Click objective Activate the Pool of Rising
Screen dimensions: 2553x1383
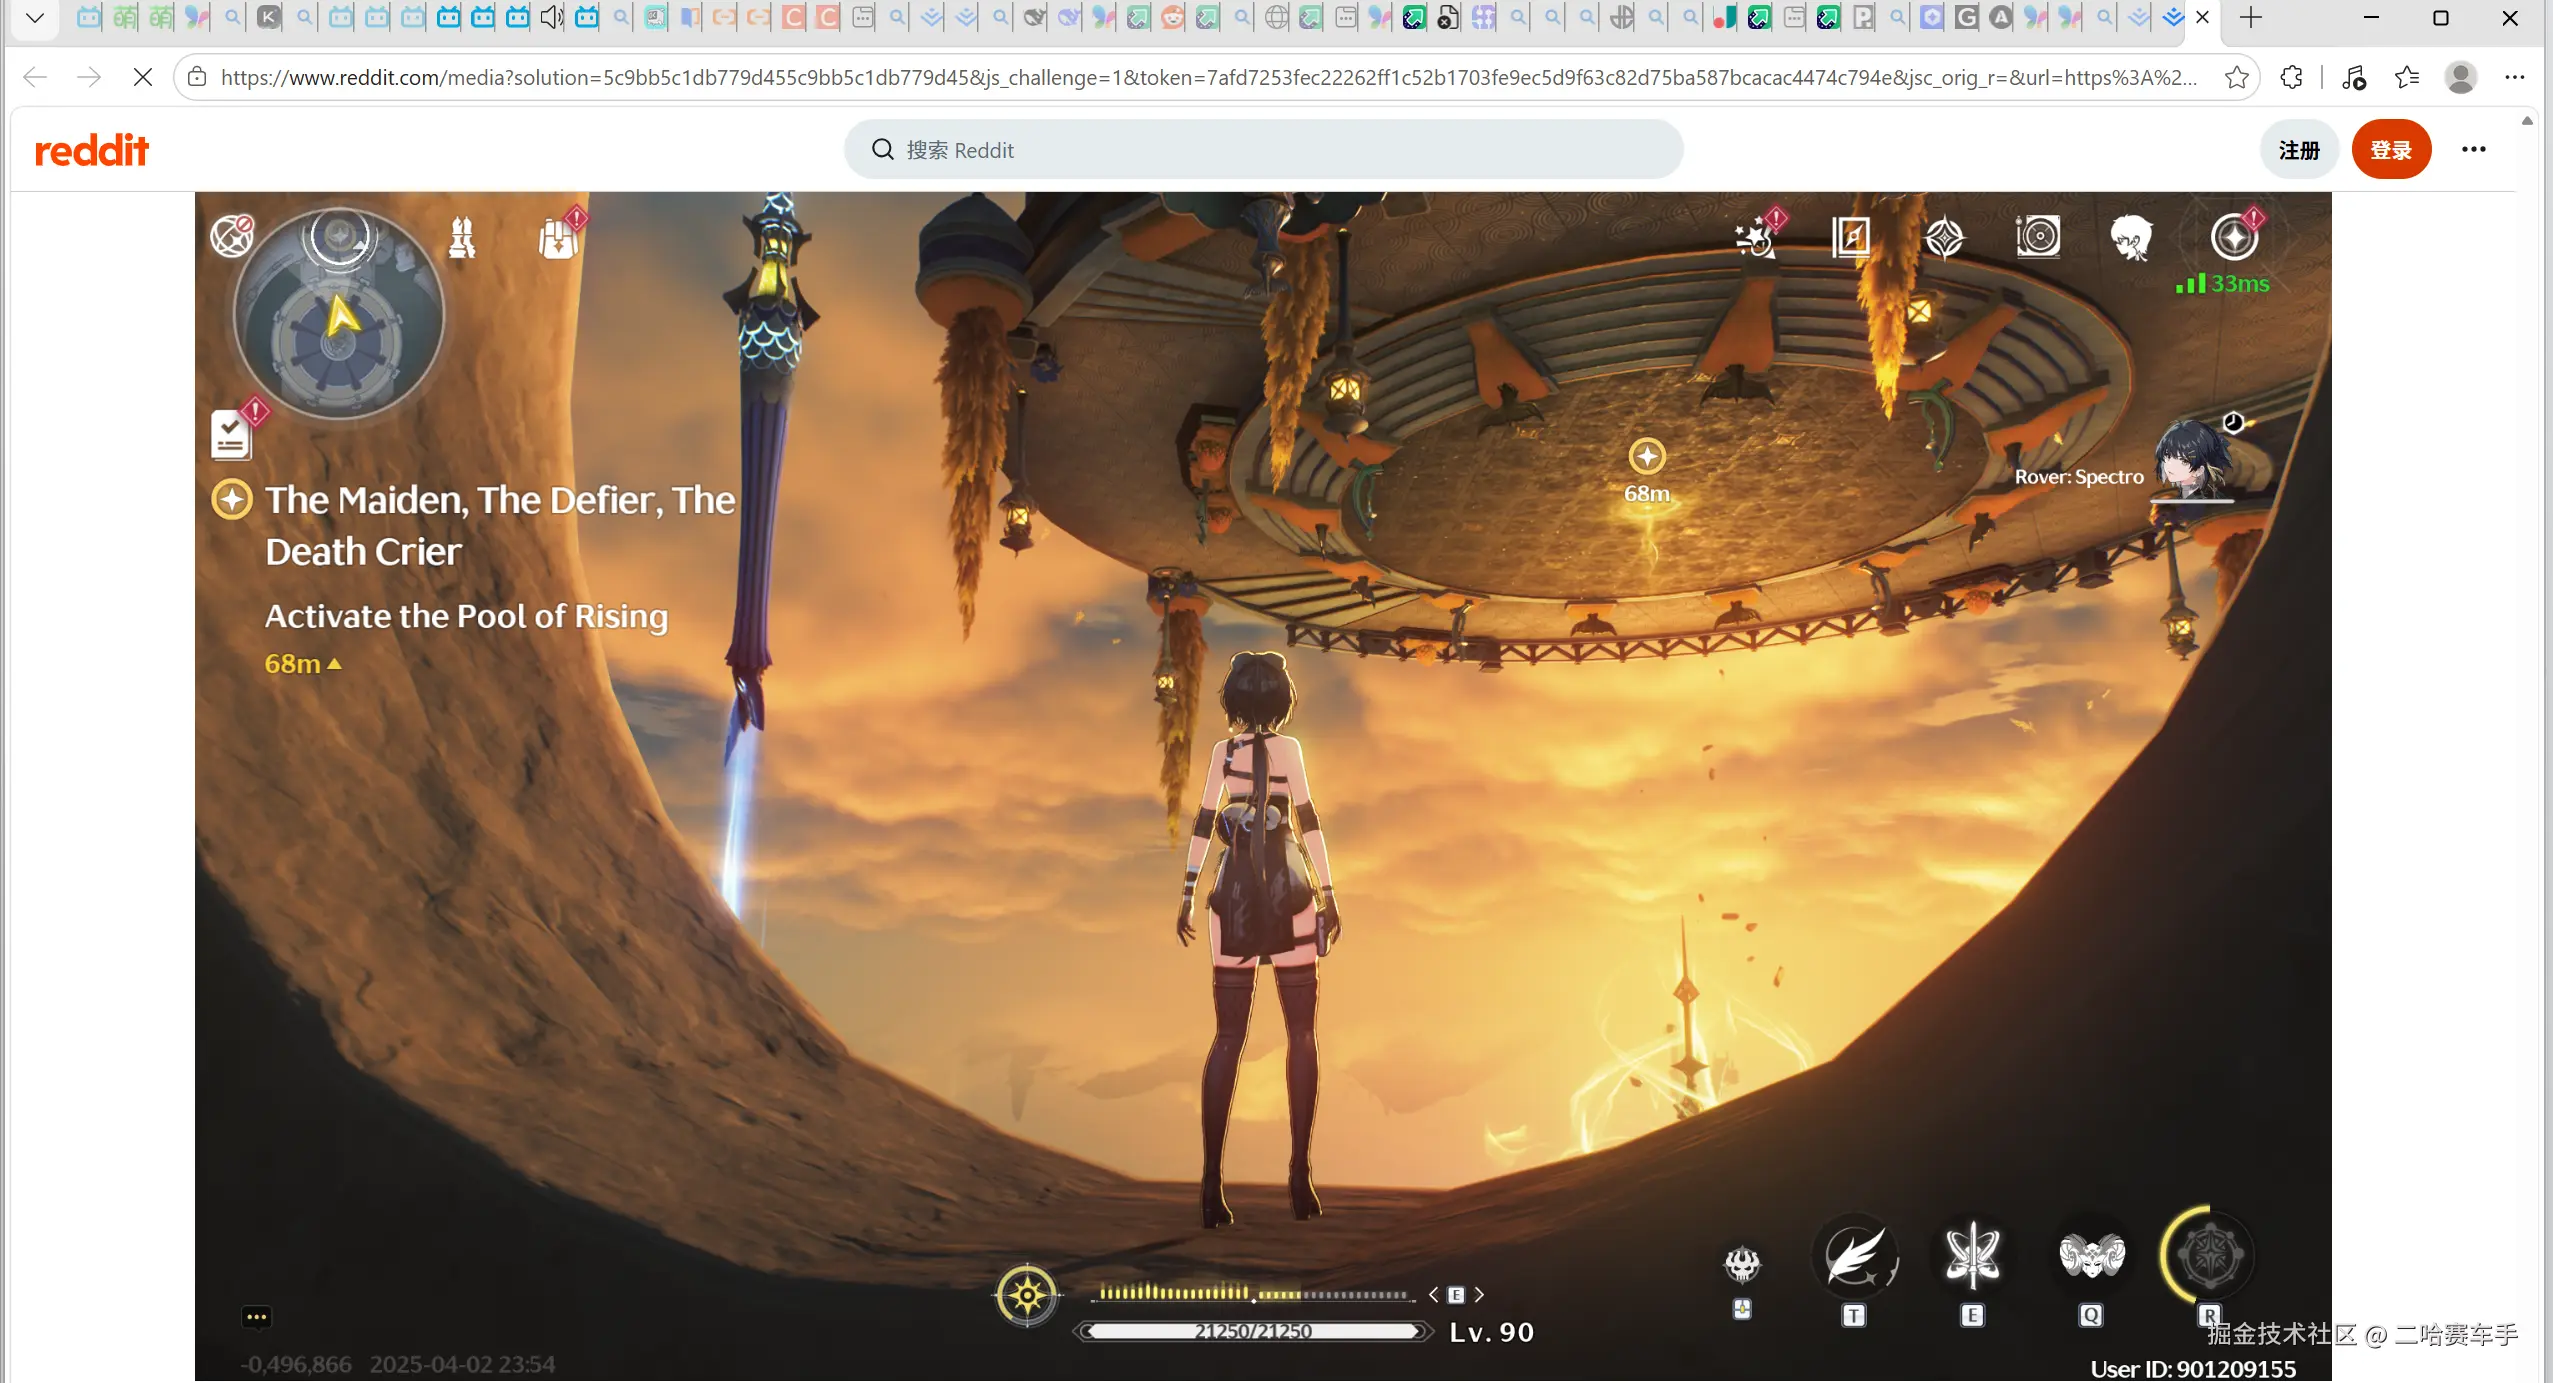[465, 616]
